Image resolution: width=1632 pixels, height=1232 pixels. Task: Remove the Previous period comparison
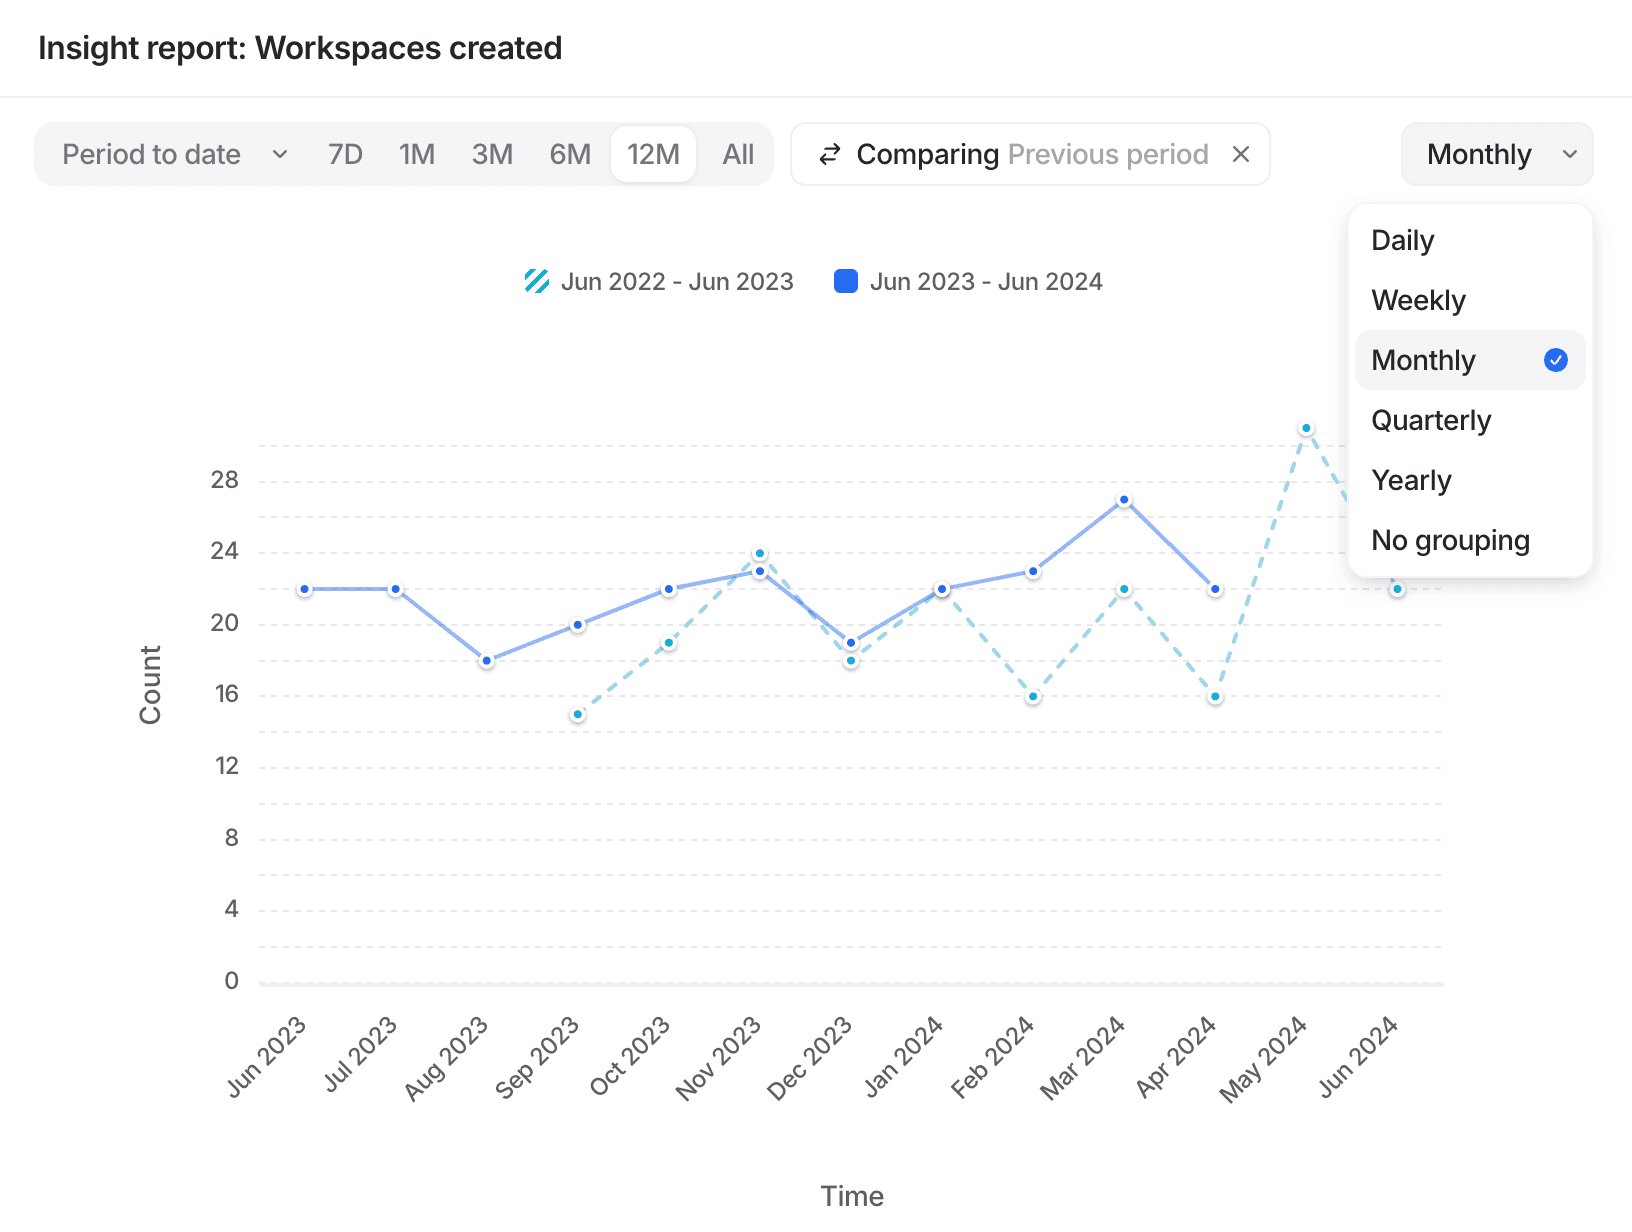pyautogui.click(x=1240, y=155)
